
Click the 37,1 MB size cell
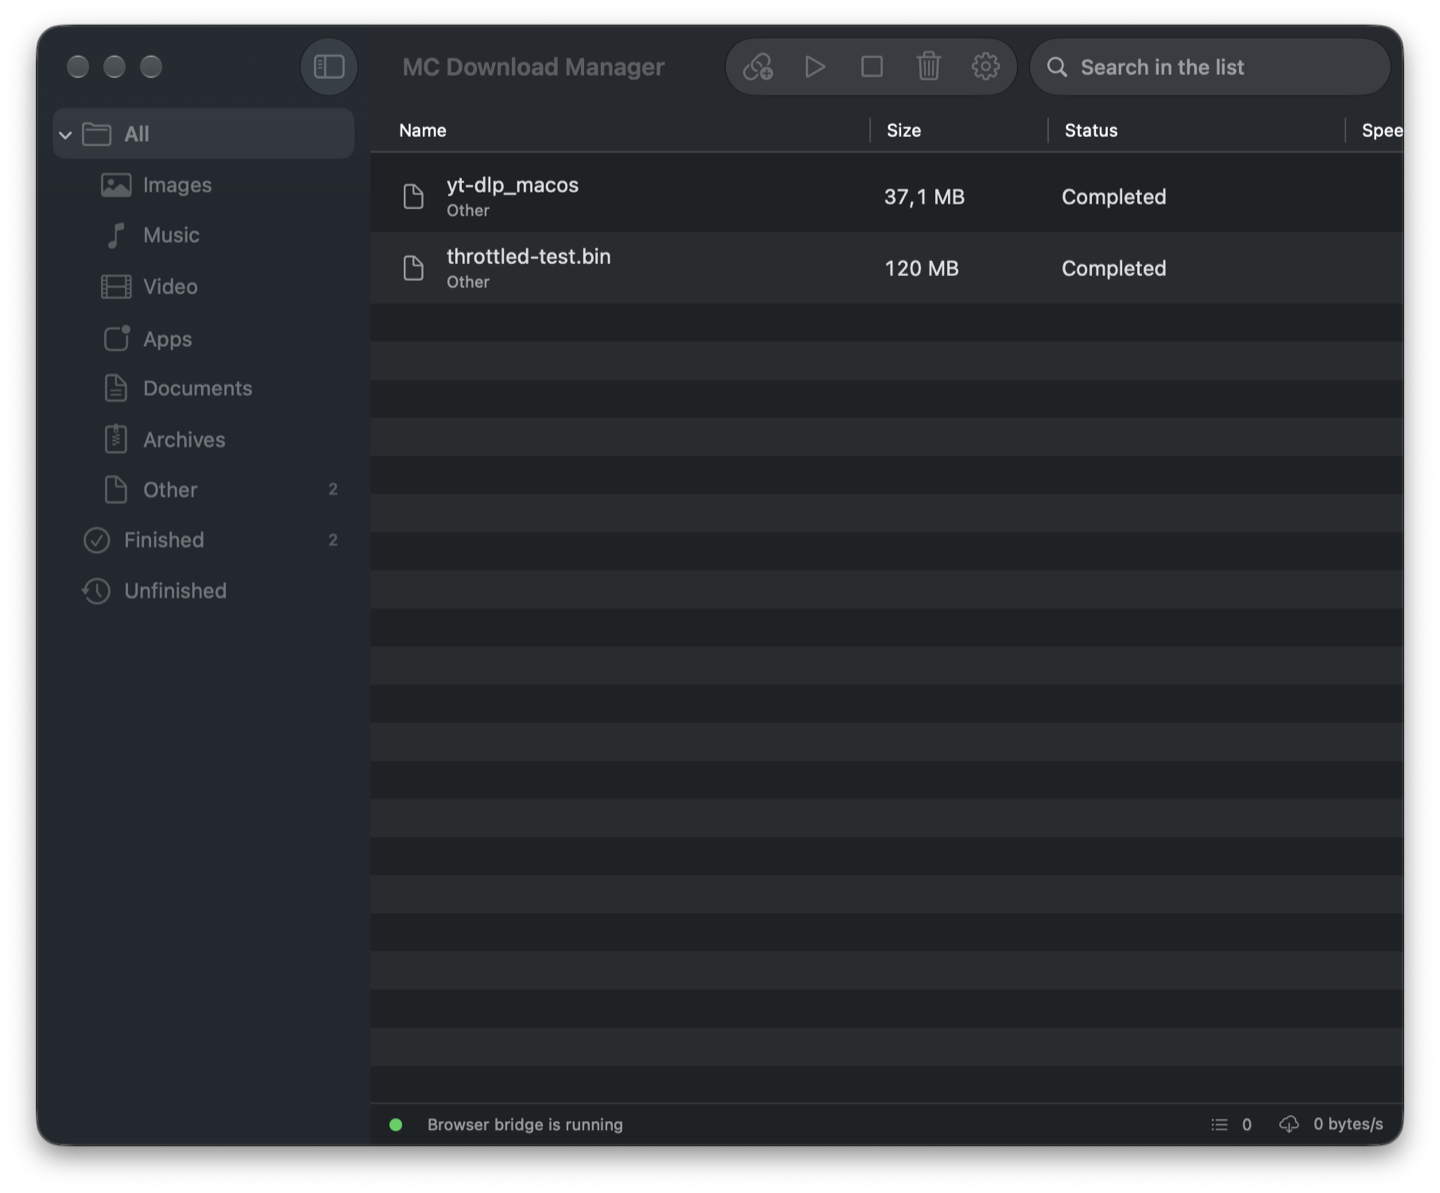click(924, 197)
